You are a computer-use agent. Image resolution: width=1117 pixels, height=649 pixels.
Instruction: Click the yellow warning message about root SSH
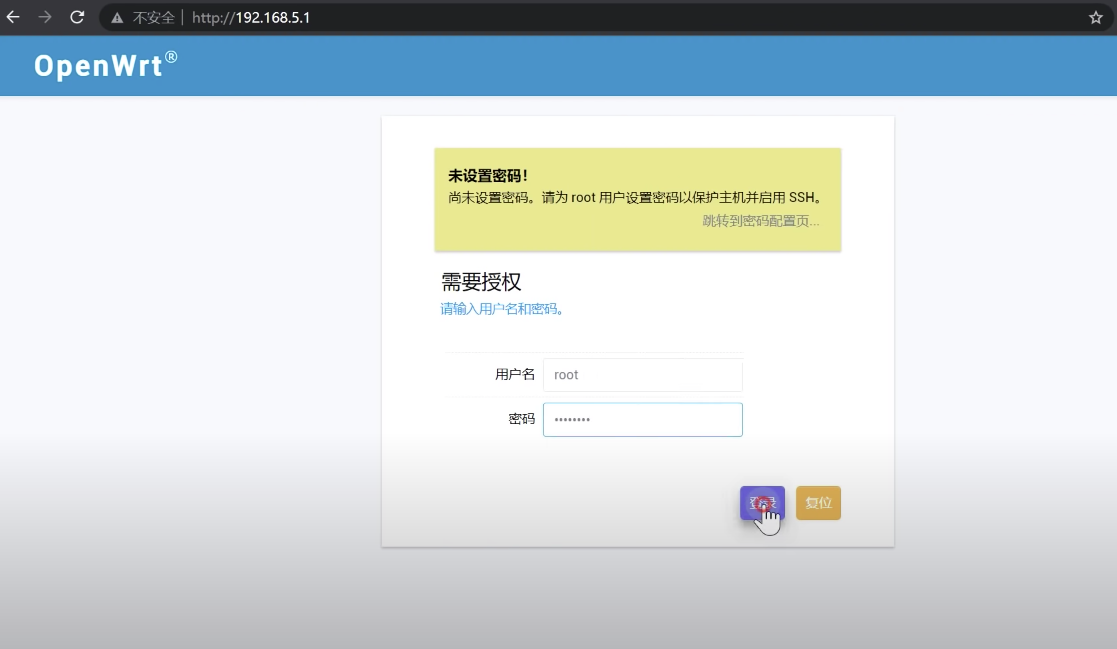tap(636, 198)
